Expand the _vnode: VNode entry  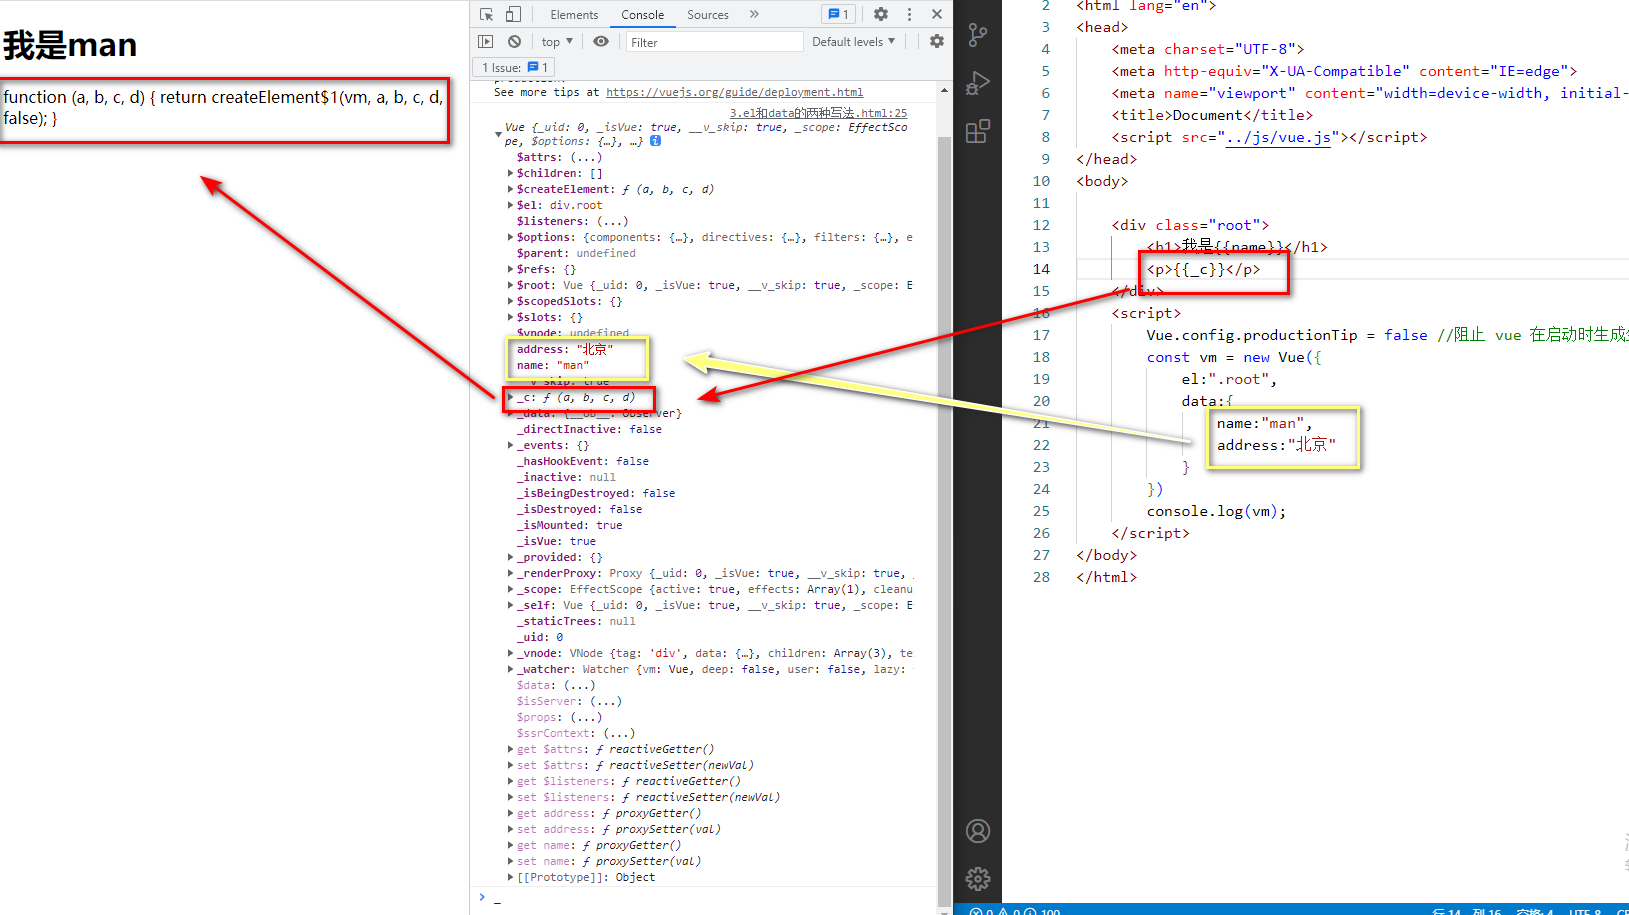coord(511,653)
